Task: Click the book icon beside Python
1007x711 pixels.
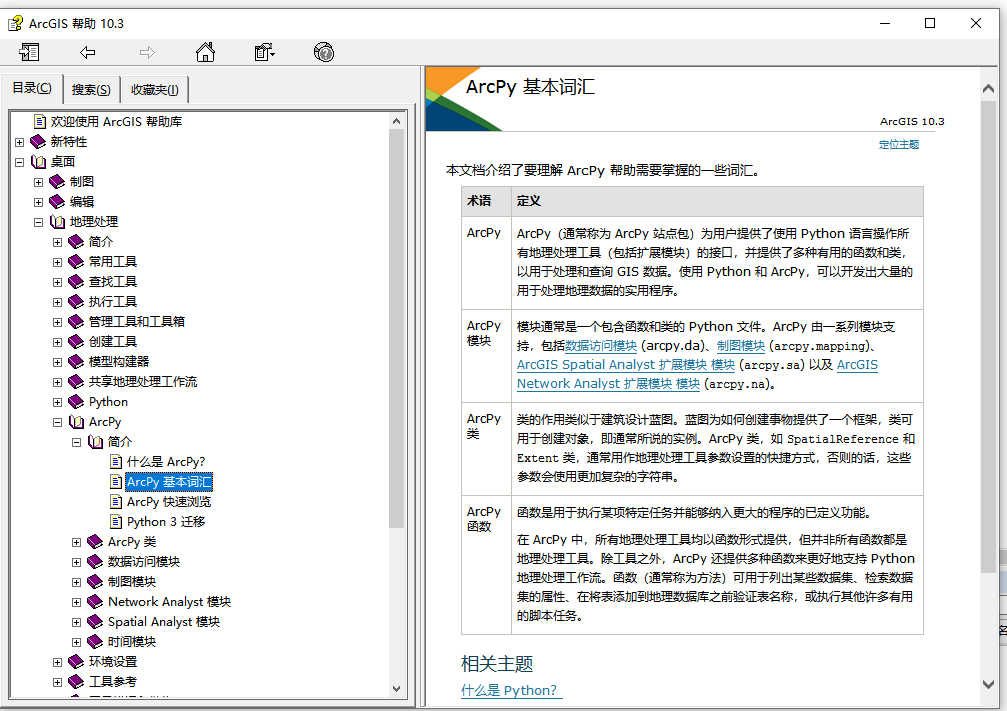Action: pyautogui.click(x=76, y=401)
